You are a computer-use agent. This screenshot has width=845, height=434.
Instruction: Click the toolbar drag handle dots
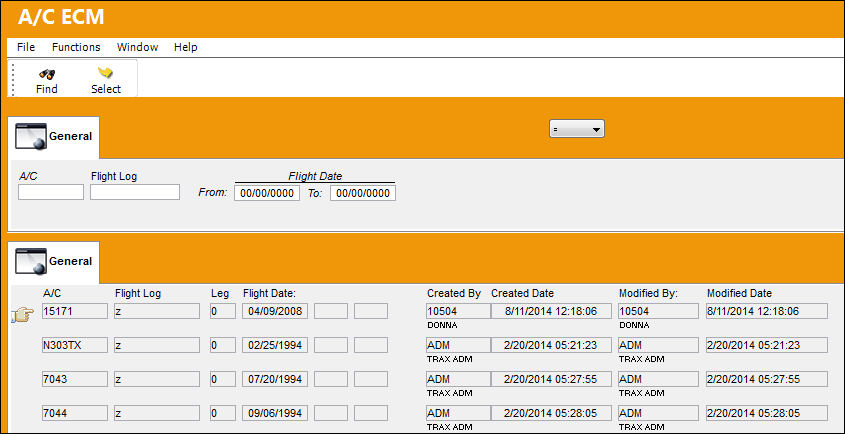click(x=12, y=79)
